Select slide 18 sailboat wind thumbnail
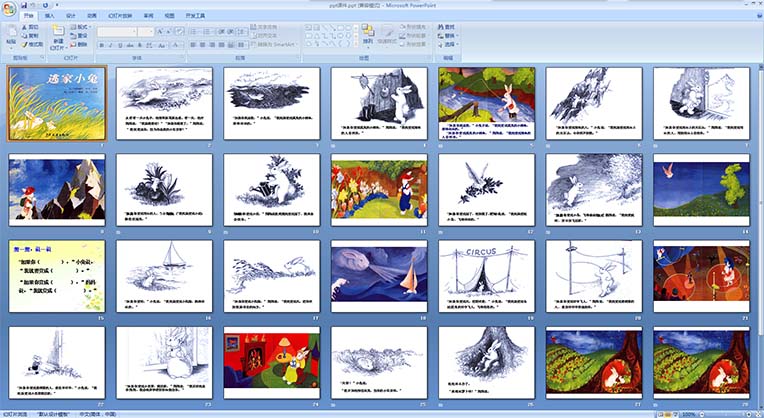The height and width of the screenshot is (418, 764). pyautogui.click(x=379, y=276)
